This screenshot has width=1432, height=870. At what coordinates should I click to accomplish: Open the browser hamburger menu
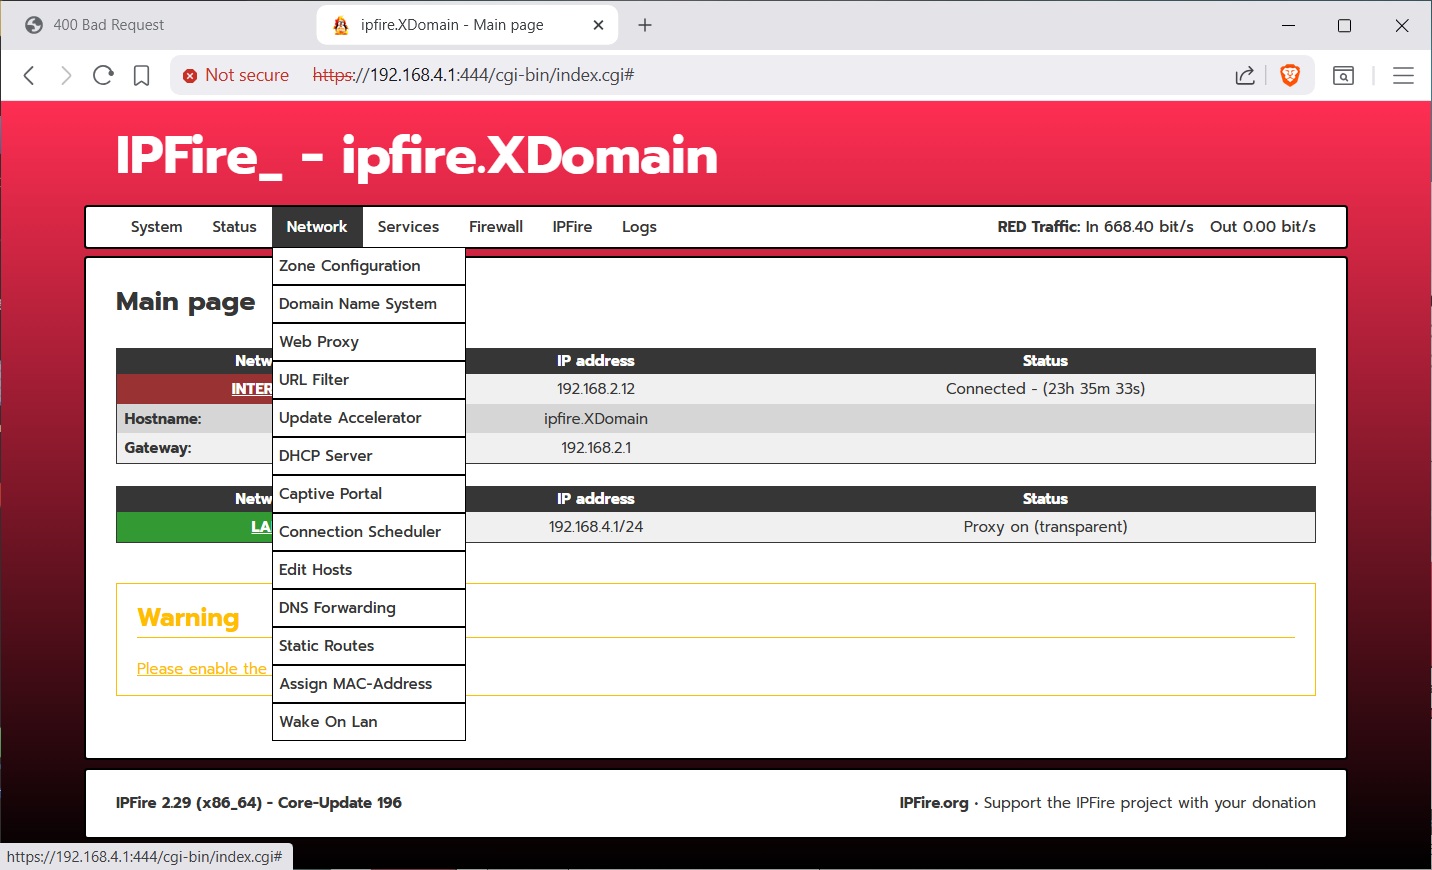point(1403,75)
